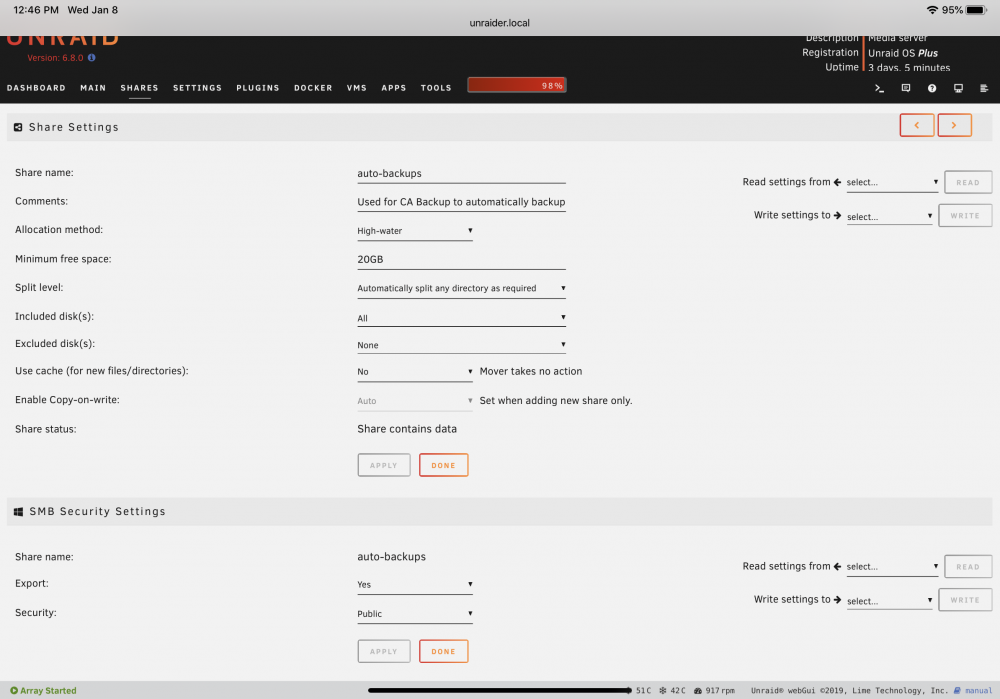Click the info monitor icon in header
The image size is (1000, 699).
click(958, 88)
